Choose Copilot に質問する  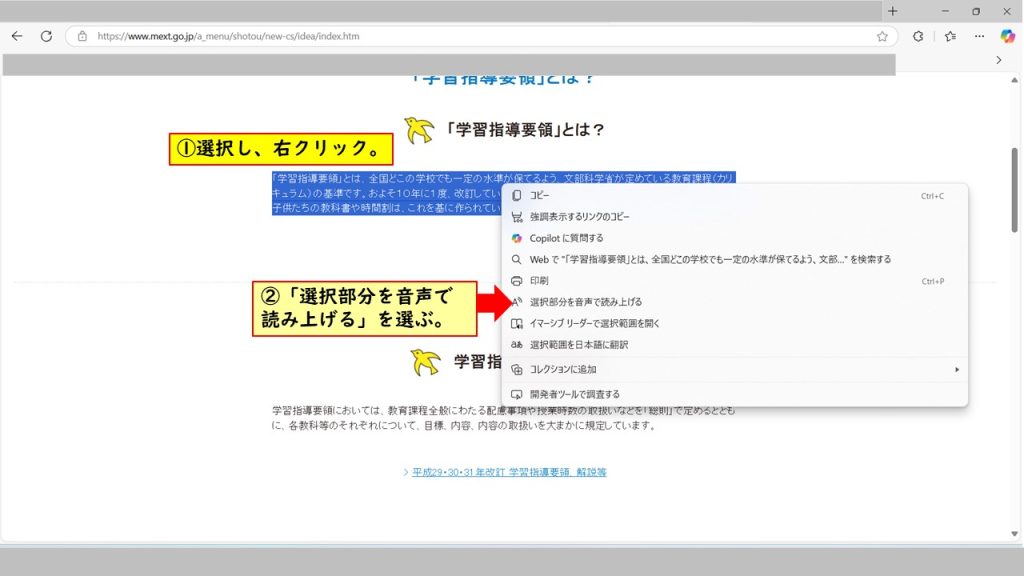tap(566, 238)
